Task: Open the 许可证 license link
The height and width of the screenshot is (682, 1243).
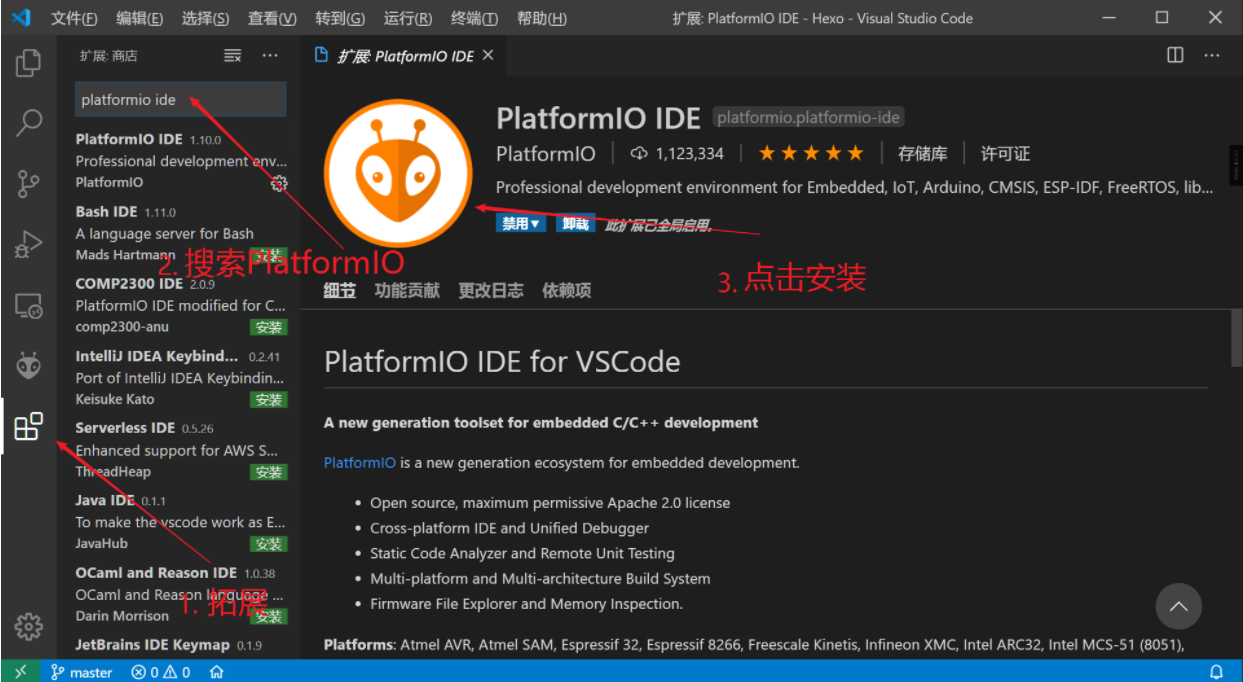Action: 1005,153
